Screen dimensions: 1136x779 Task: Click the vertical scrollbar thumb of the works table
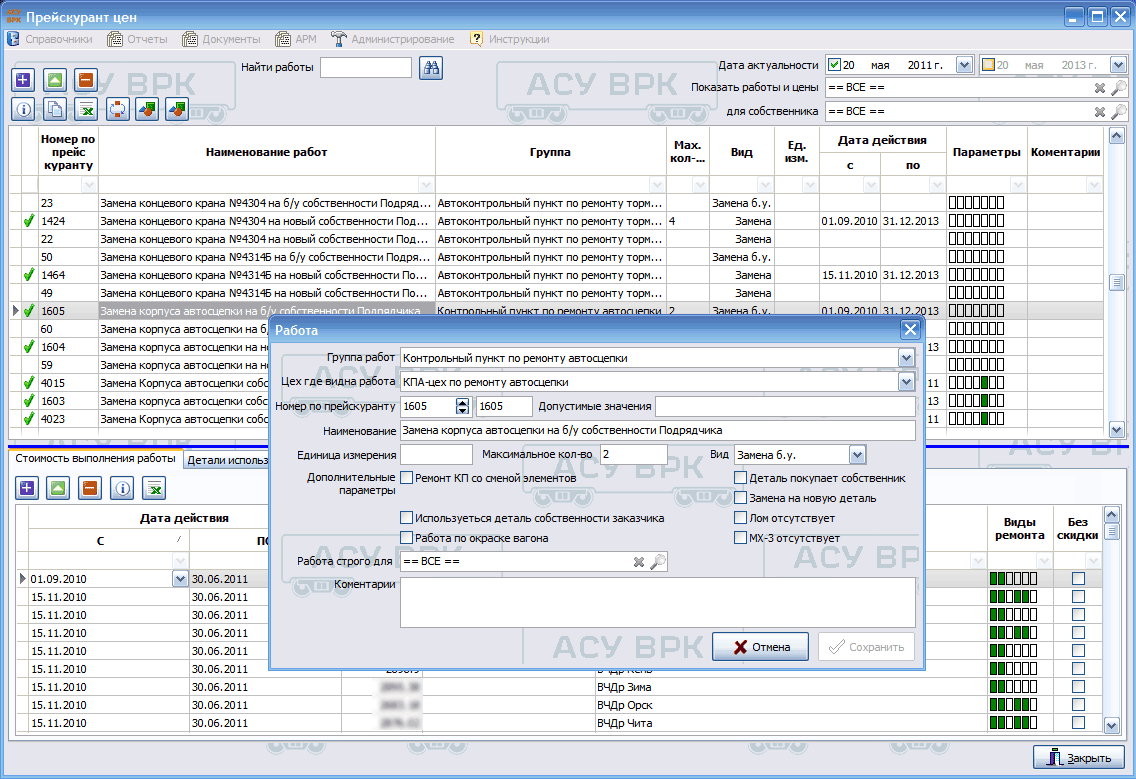point(1116,283)
